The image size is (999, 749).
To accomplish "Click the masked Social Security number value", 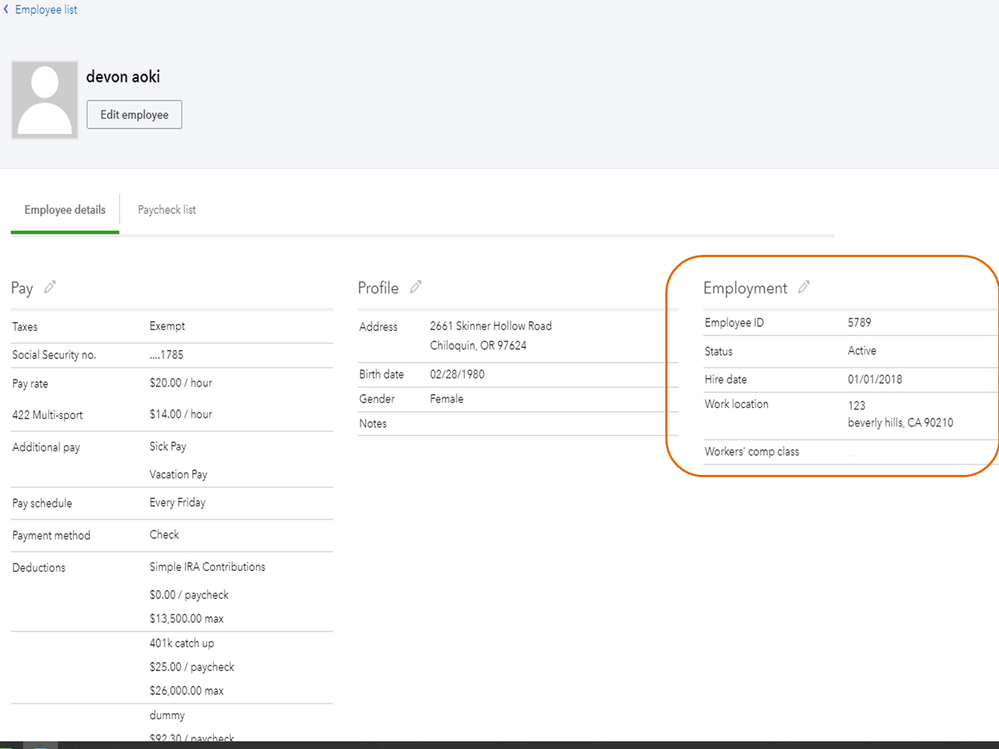I will point(166,355).
